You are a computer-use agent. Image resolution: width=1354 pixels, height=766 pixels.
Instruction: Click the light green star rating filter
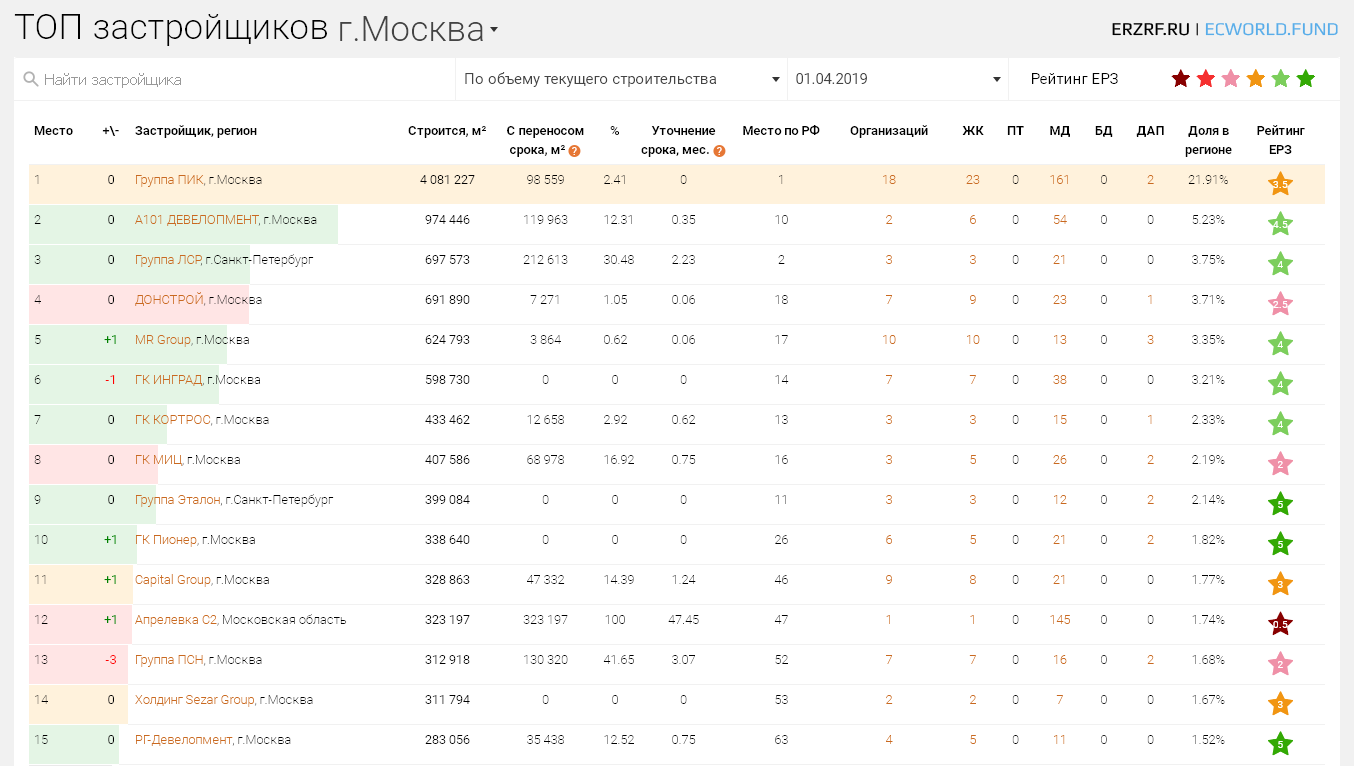pyautogui.click(x=1281, y=79)
